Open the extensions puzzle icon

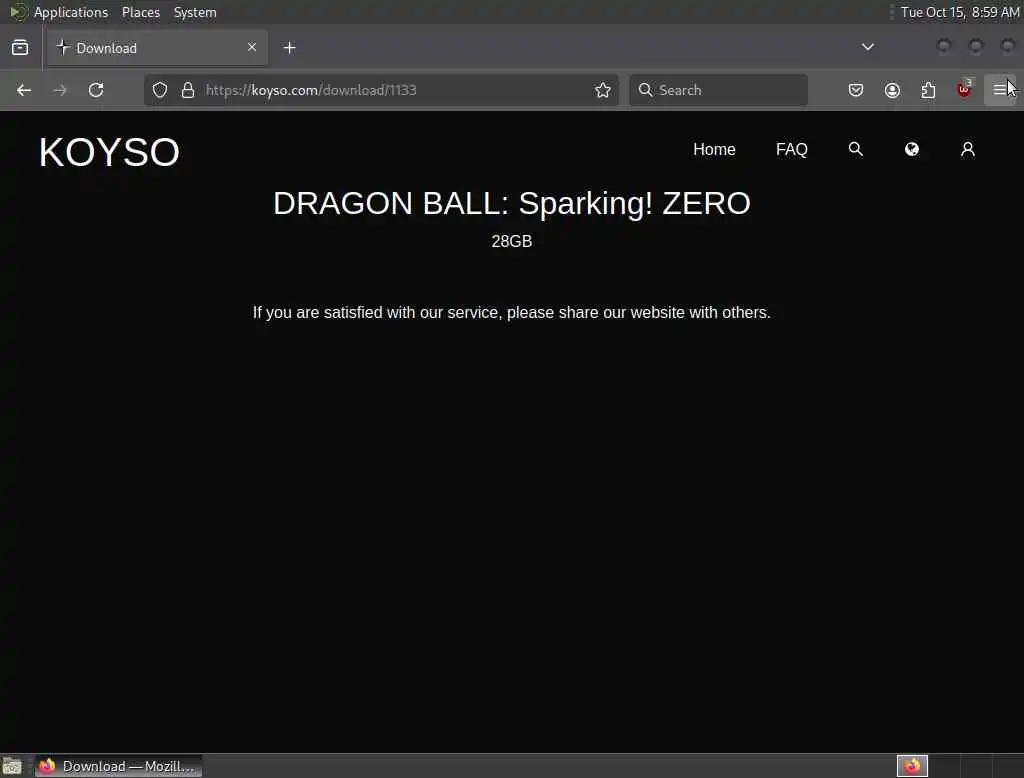click(928, 90)
